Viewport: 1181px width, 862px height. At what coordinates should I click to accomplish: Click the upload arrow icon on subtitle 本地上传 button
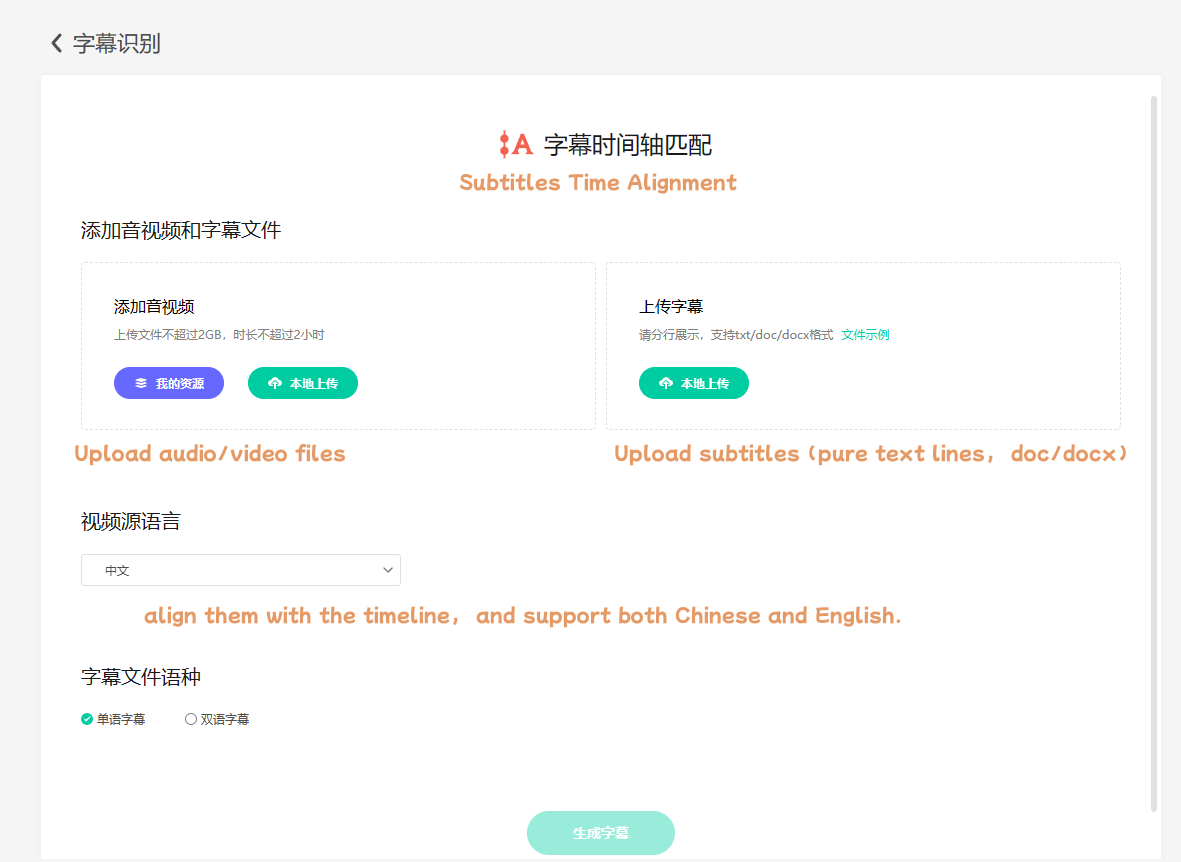667,383
